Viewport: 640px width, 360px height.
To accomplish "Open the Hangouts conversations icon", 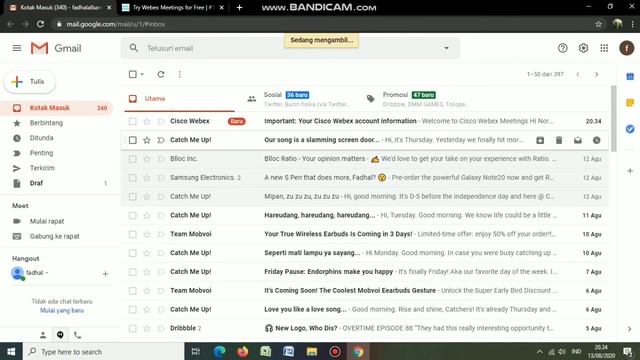I will tap(60, 335).
